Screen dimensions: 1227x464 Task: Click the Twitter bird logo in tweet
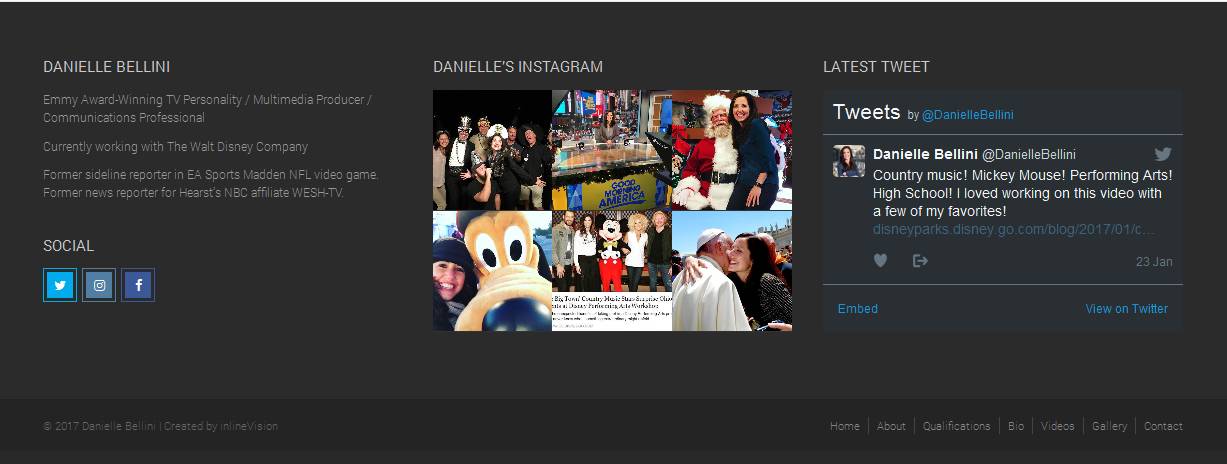1163,154
